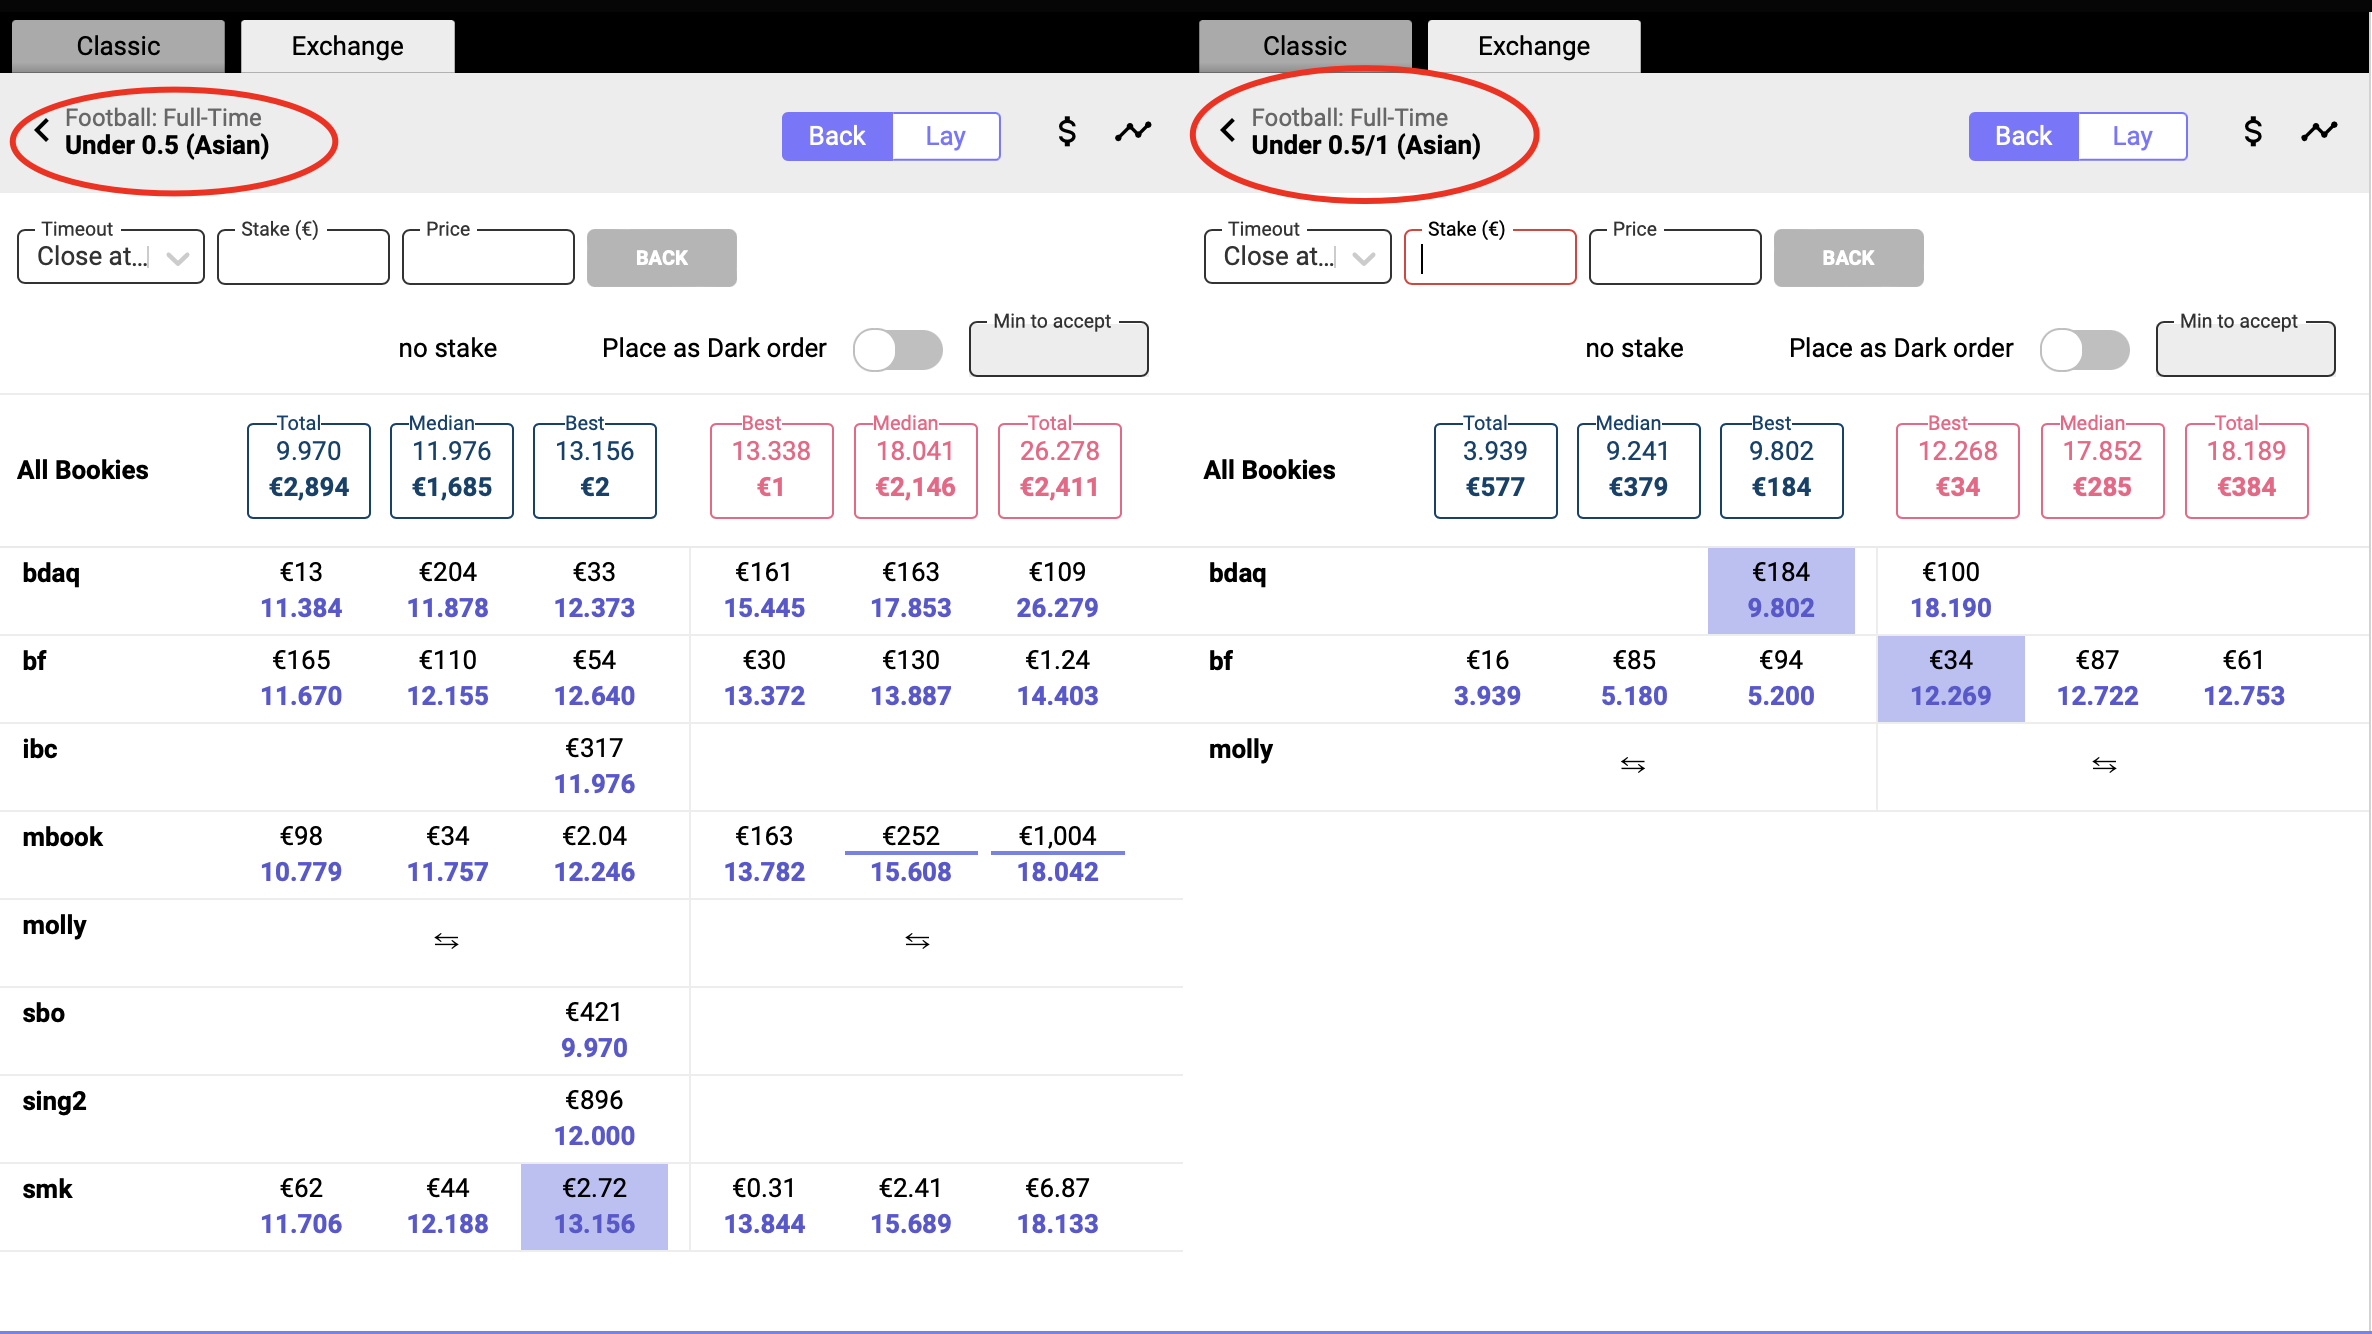Switch to the left Classic tab

[118, 46]
